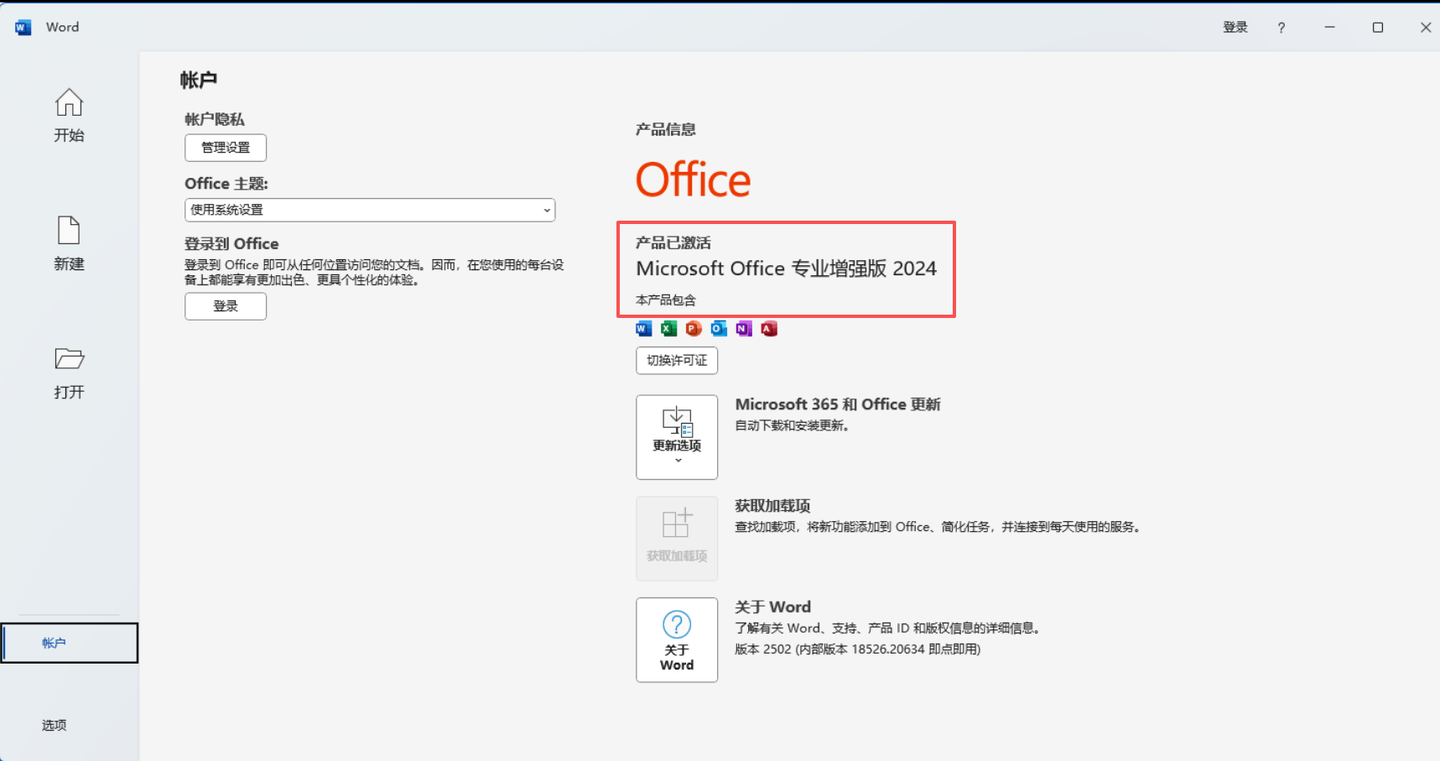Open the 更新选项 dropdown button
The width and height of the screenshot is (1440, 761).
click(x=677, y=437)
